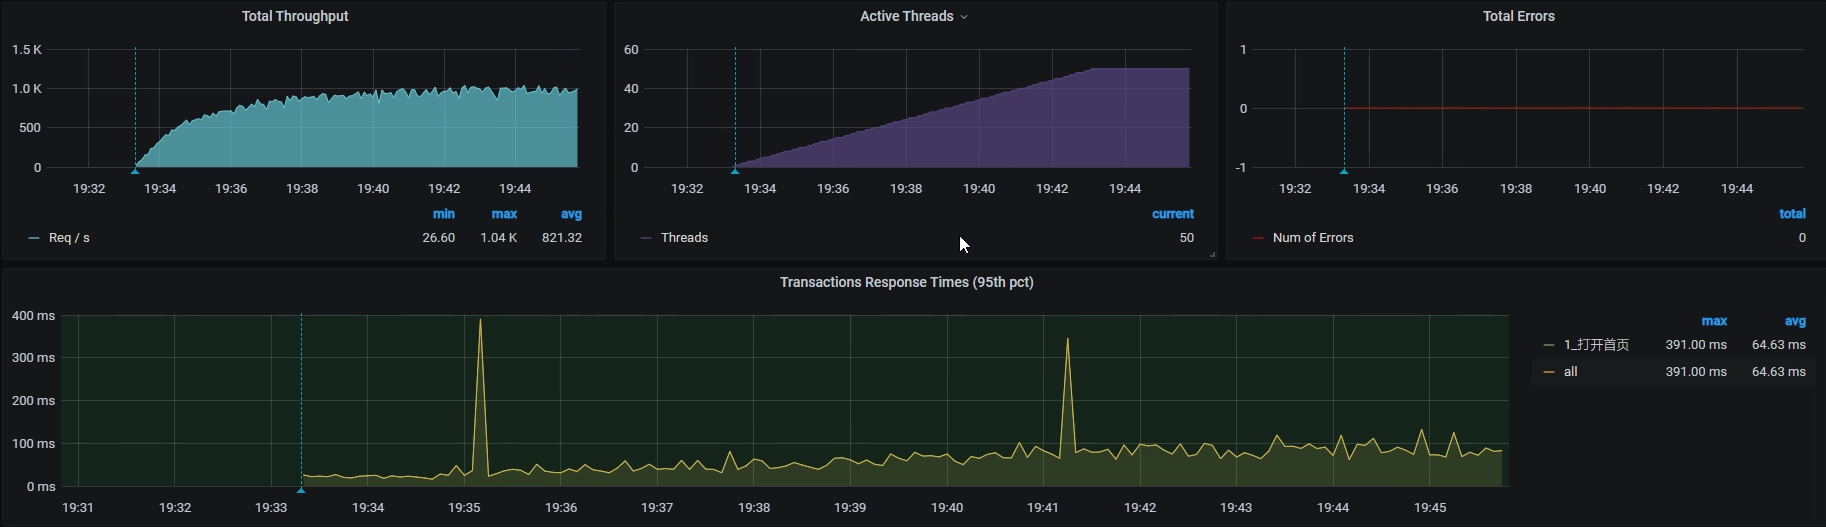Click the annotation marker in Response Times chart
This screenshot has height=527, width=1826.
click(x=301, y=490)
